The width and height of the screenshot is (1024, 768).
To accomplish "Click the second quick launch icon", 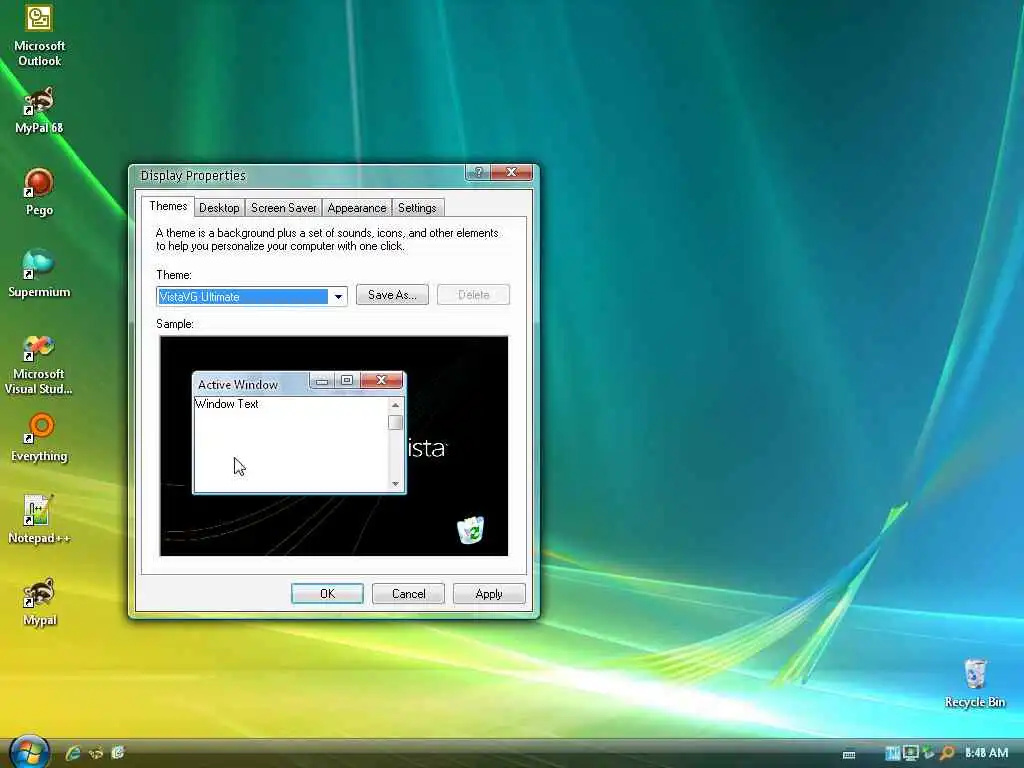I will 95,753.
